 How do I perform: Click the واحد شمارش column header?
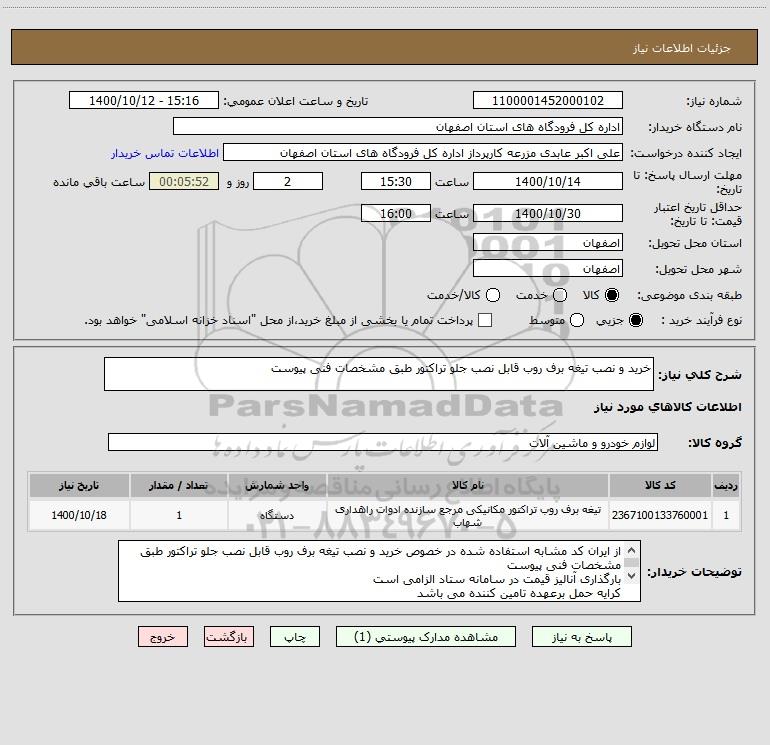[277, 485]
